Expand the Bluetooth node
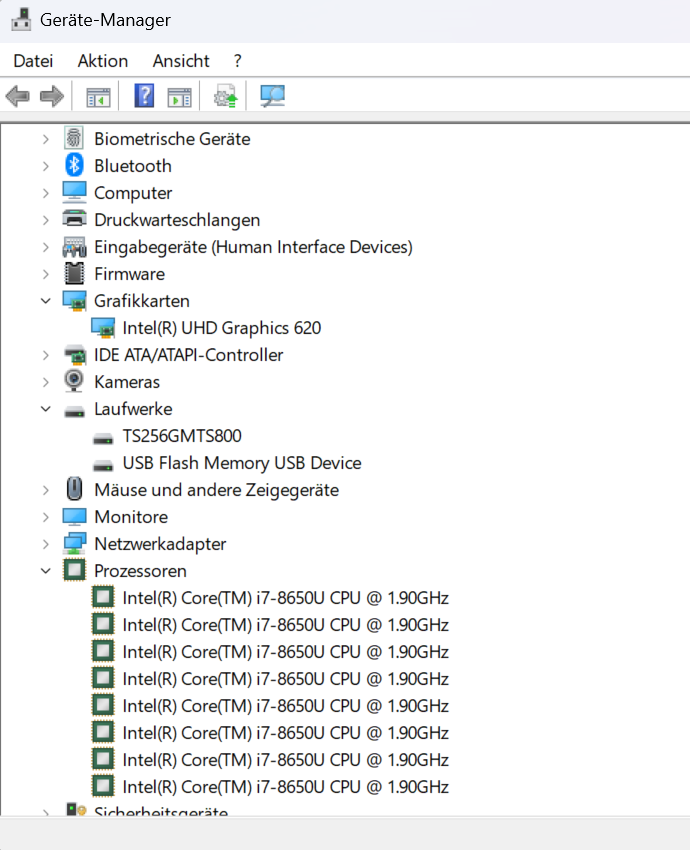690x850 pixels. [x=46, y=166]
